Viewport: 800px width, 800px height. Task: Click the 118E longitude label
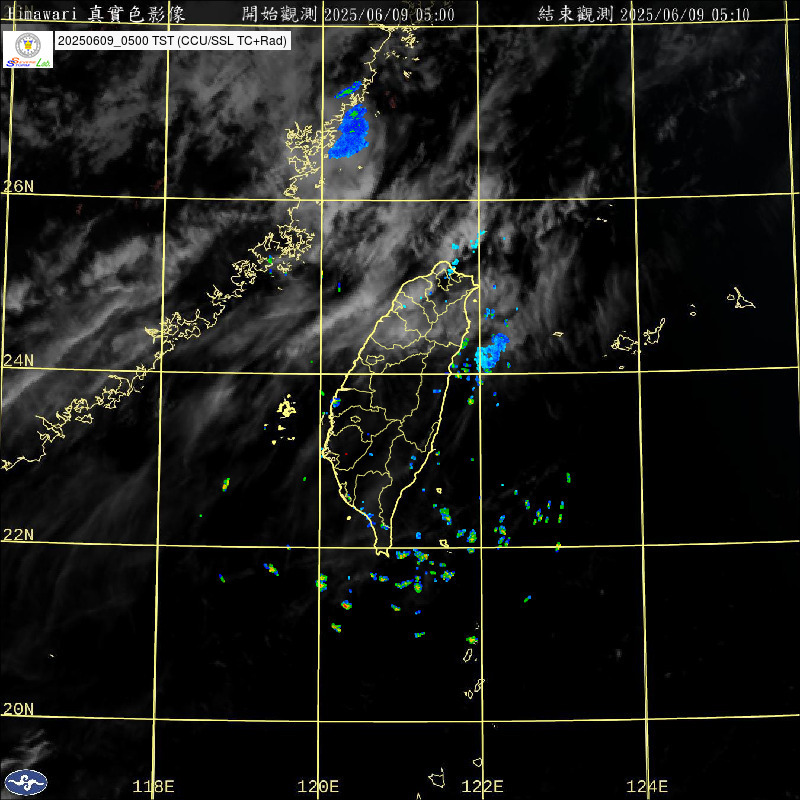coord(153,786)
